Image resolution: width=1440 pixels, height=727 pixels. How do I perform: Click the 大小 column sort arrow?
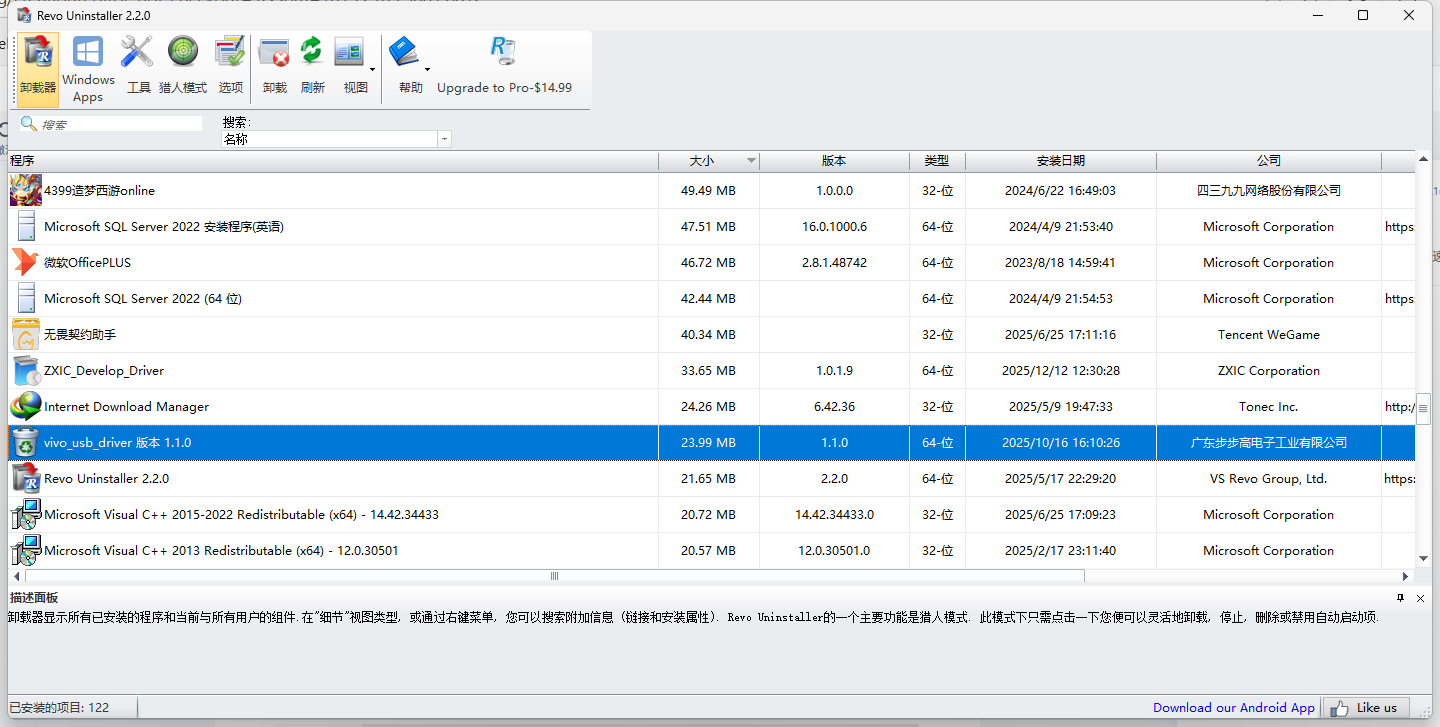[x=751, y=161]
